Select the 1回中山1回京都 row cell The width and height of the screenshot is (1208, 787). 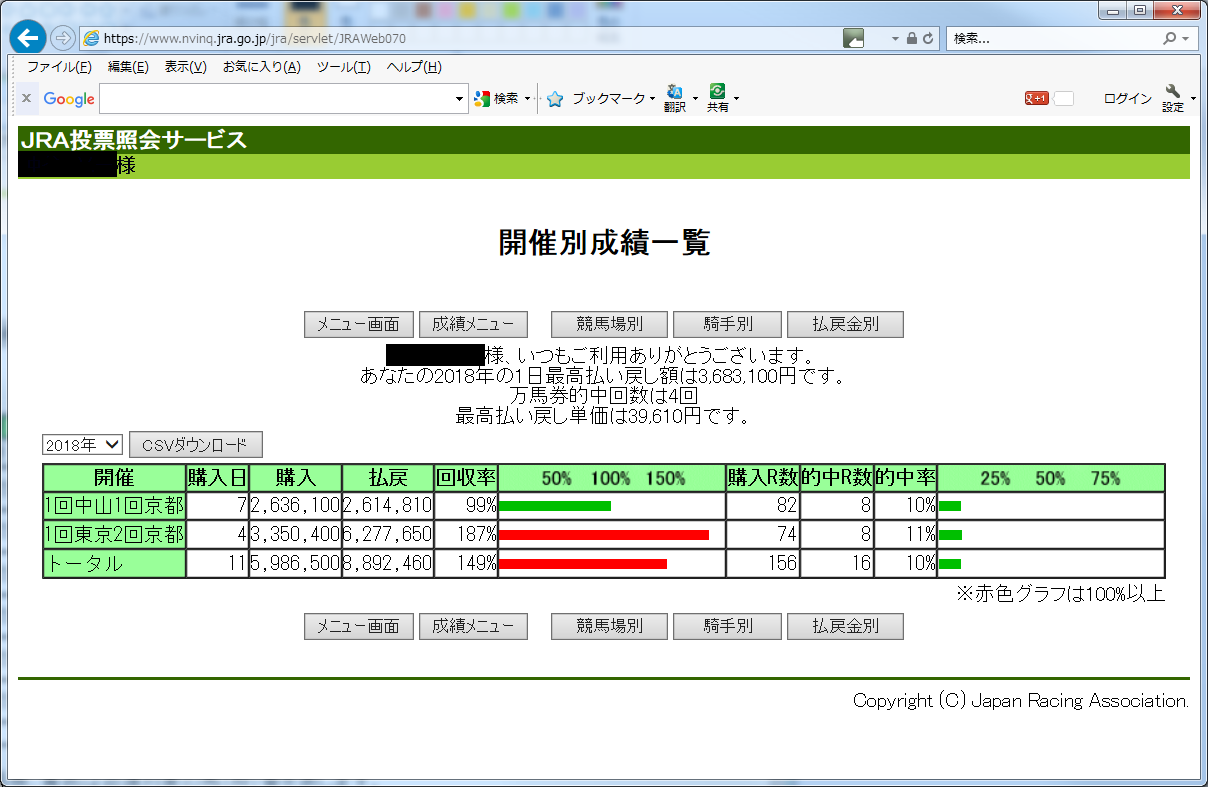(x=114, y=506)
